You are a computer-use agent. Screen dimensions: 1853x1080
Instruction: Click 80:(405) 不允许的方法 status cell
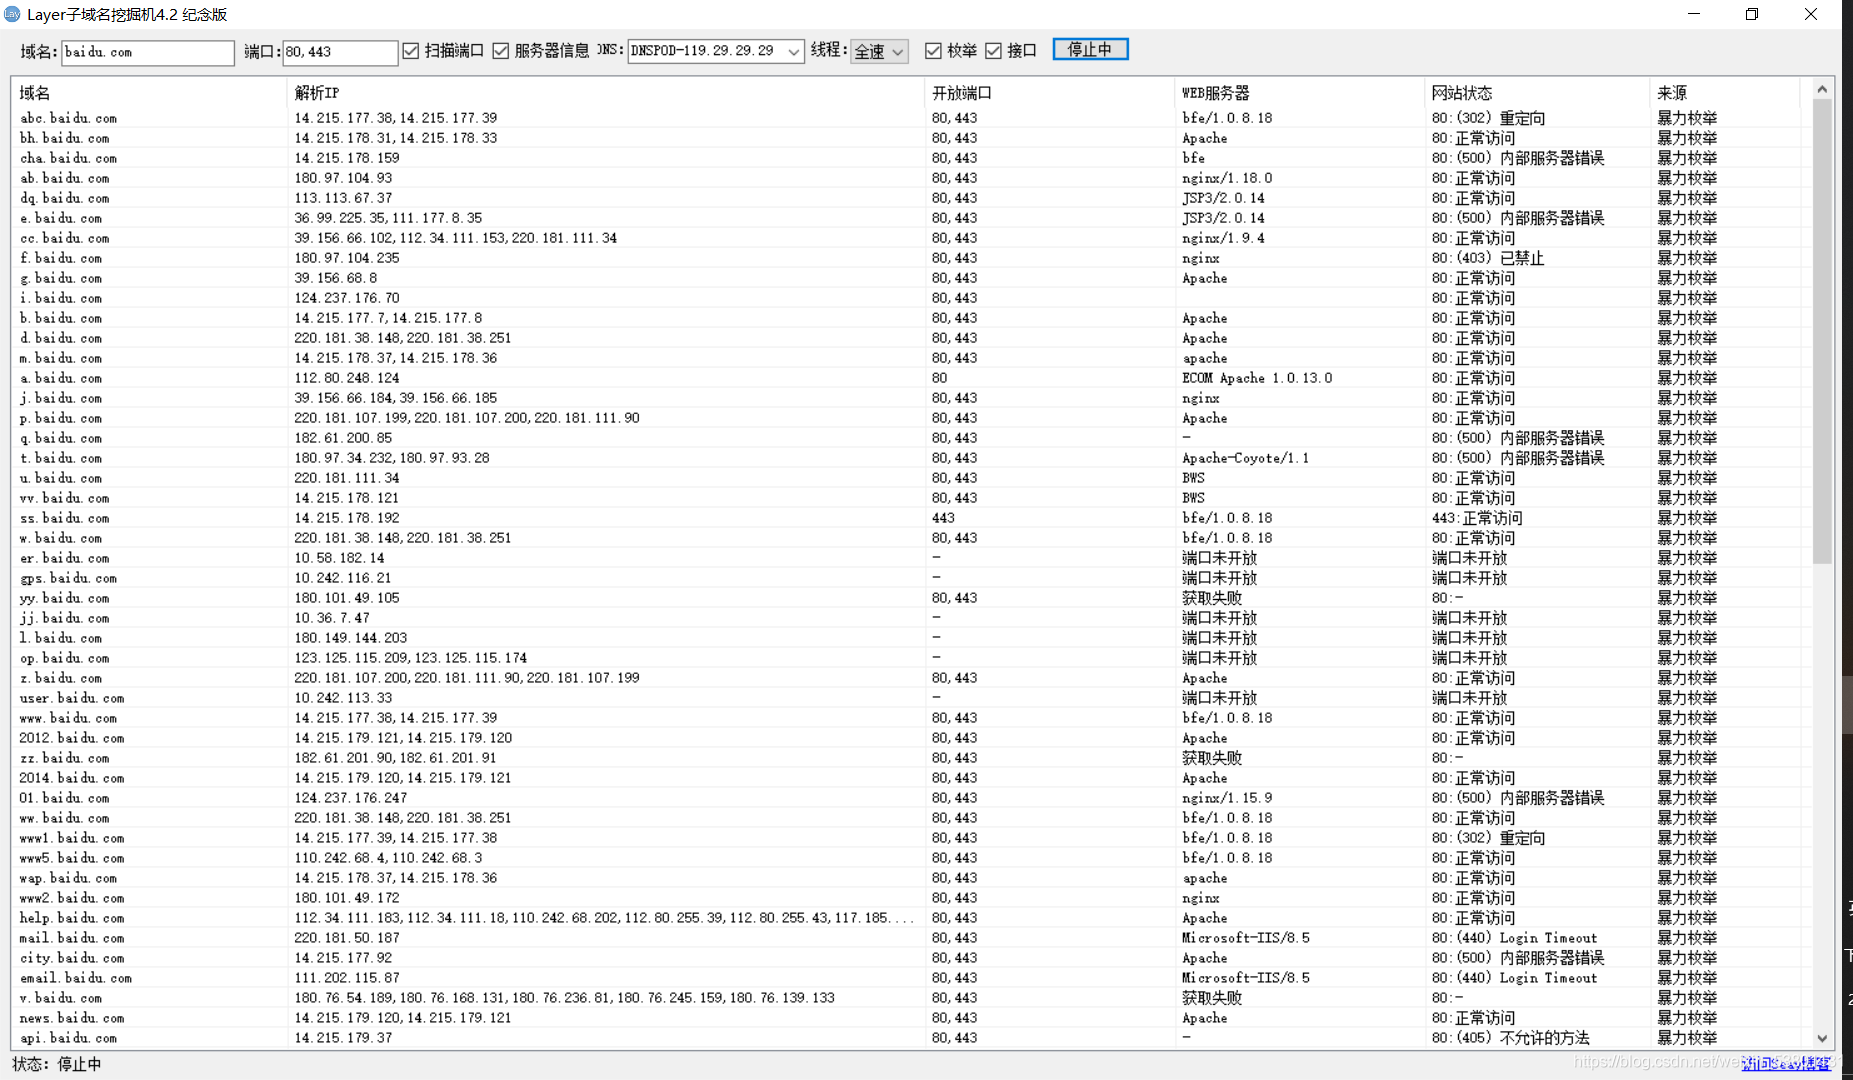coord(1510,1038)
